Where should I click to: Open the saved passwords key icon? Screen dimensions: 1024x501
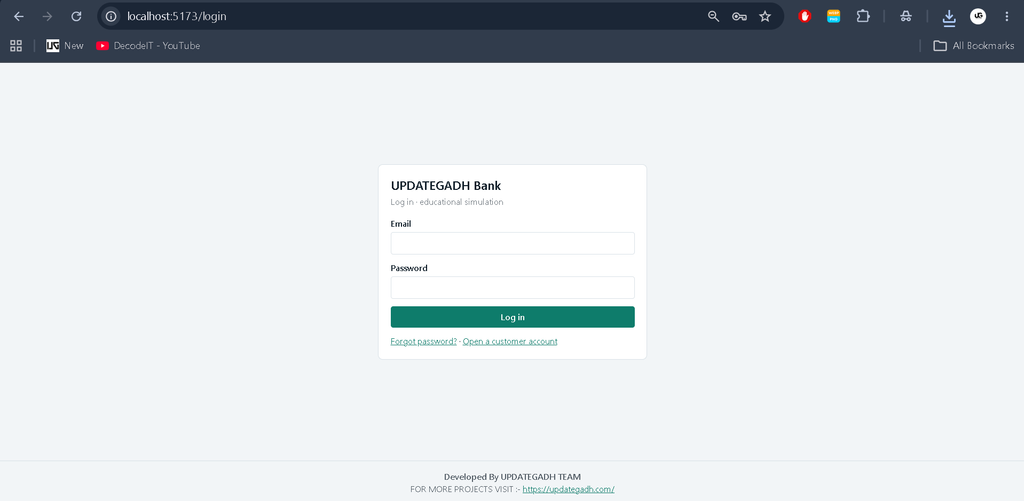tap(739, 16)
